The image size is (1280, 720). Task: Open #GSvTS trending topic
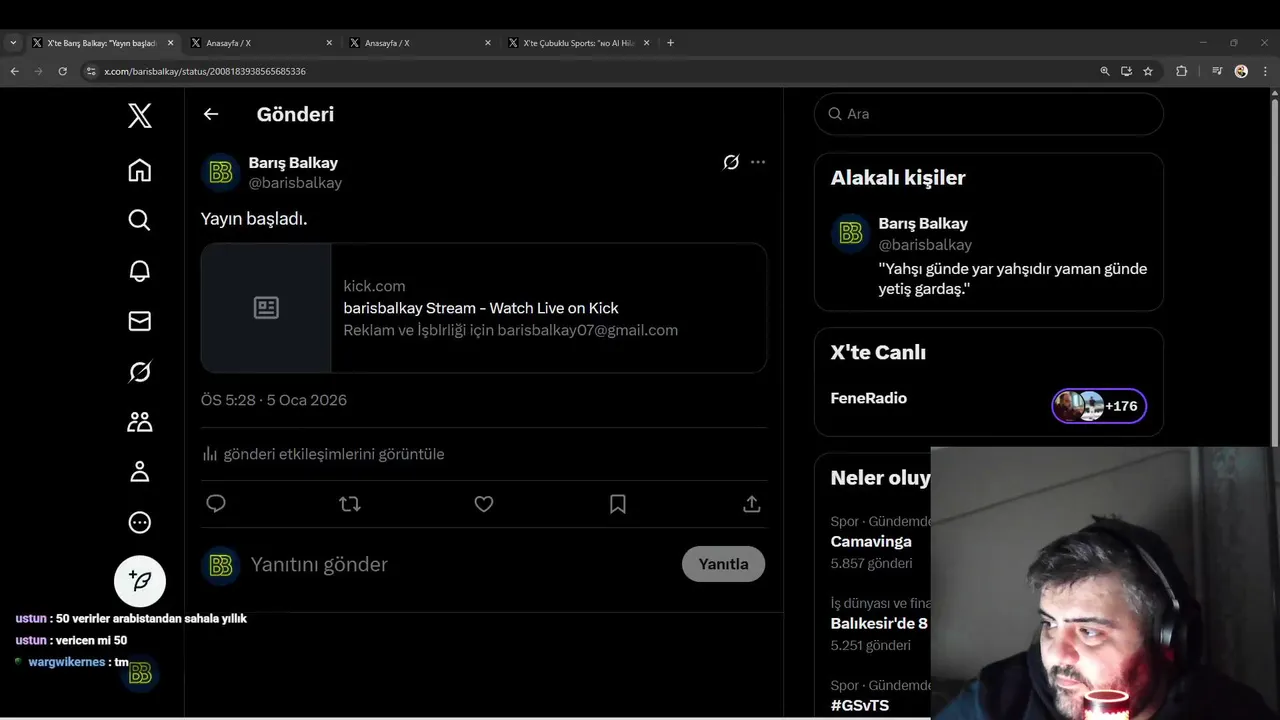tap(860, 706)
